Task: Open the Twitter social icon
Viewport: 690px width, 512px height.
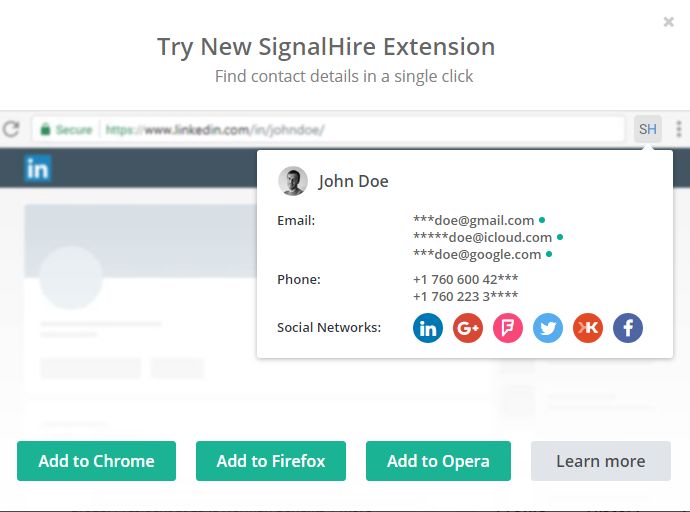Action: point(548,328)
